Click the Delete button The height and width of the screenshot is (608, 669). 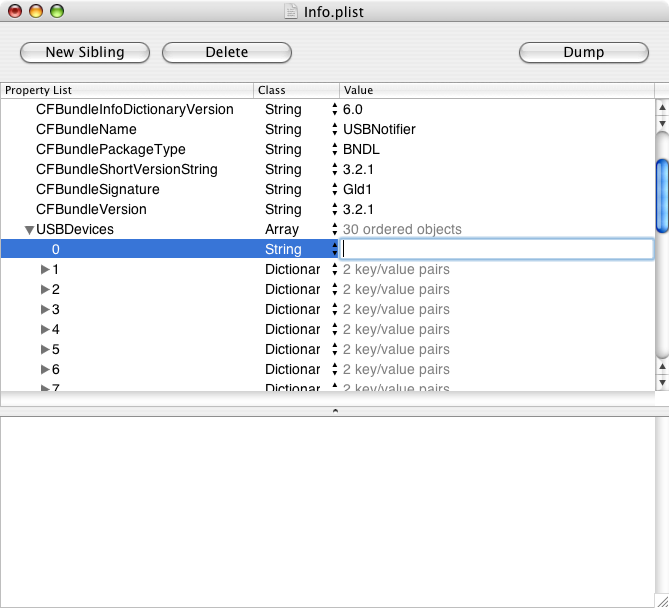coord(227,52)
